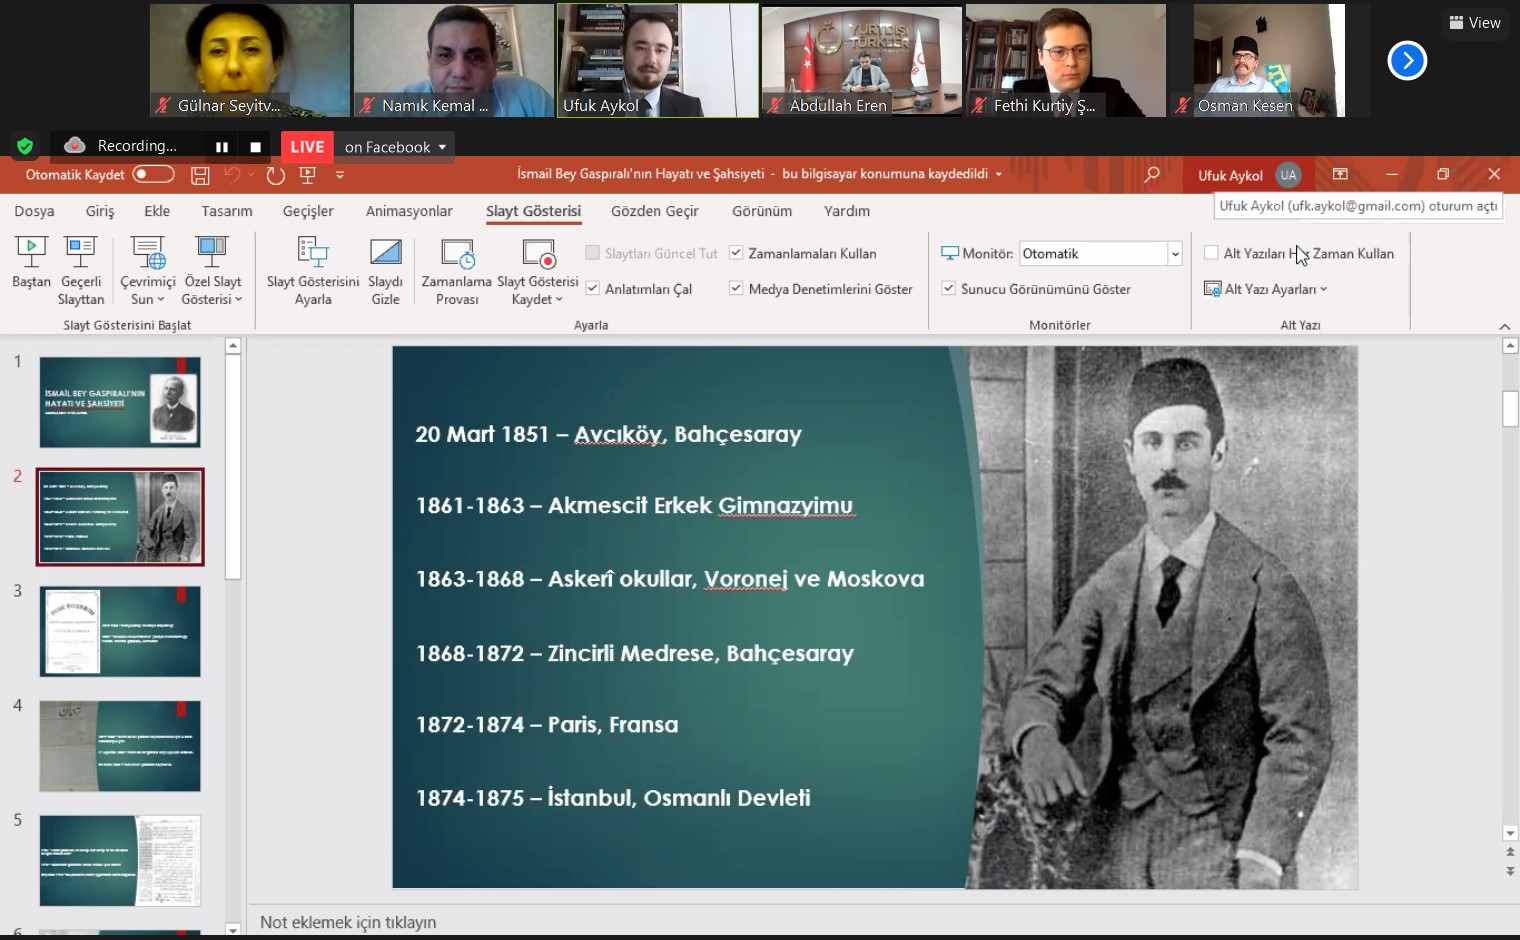Click the green shield encryption icon
This screenshot has width=1520, height=940.
pos(25,146)
